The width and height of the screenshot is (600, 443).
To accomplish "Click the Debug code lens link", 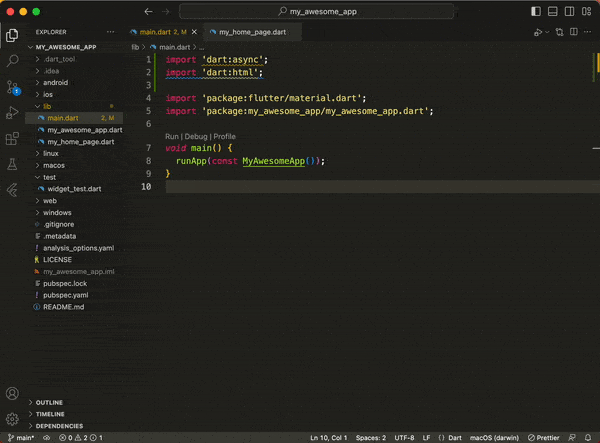I will coord(196,136).
